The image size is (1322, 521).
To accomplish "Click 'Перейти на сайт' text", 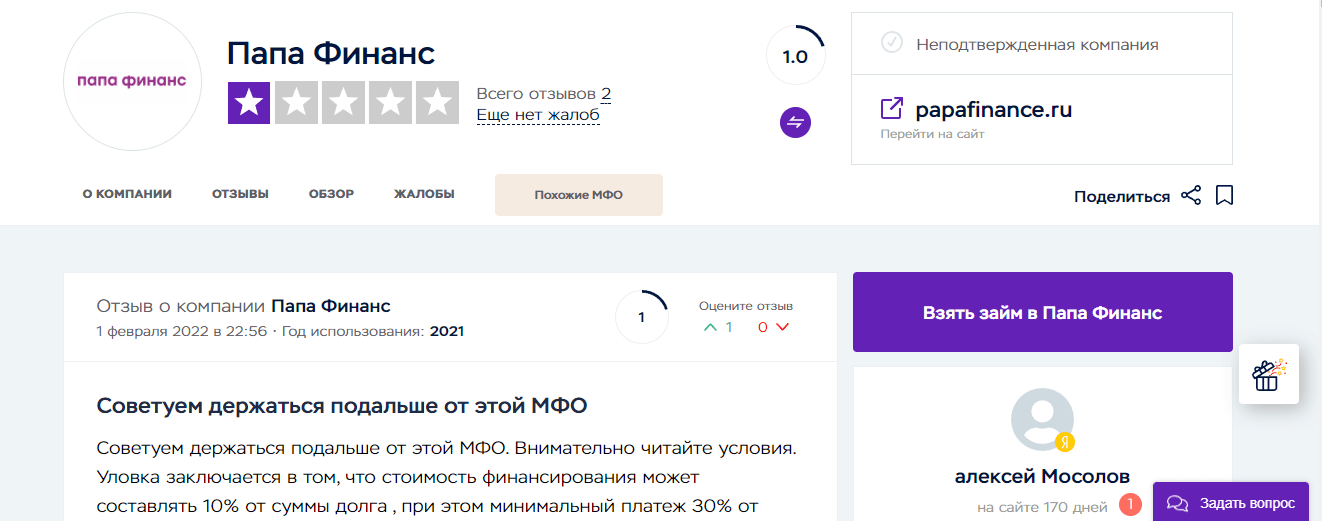I will (x=932, y=134).
